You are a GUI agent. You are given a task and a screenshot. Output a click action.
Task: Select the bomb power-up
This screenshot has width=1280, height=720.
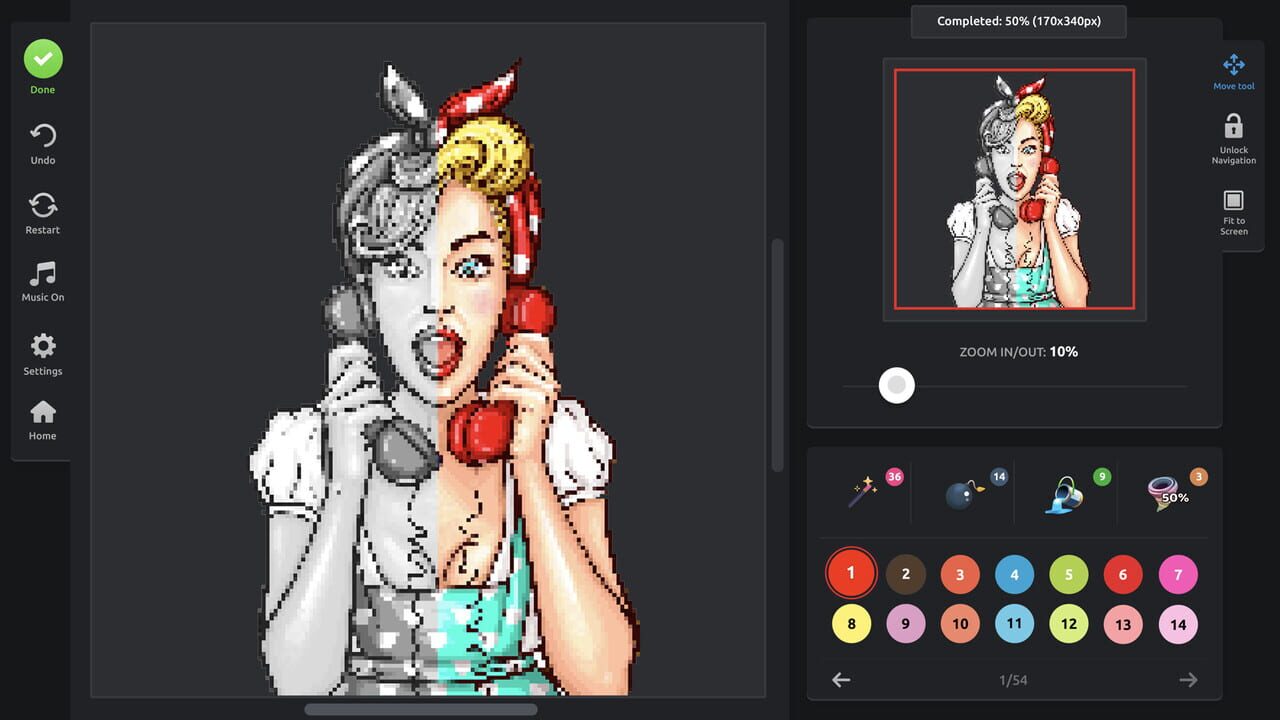click(963, 493)
